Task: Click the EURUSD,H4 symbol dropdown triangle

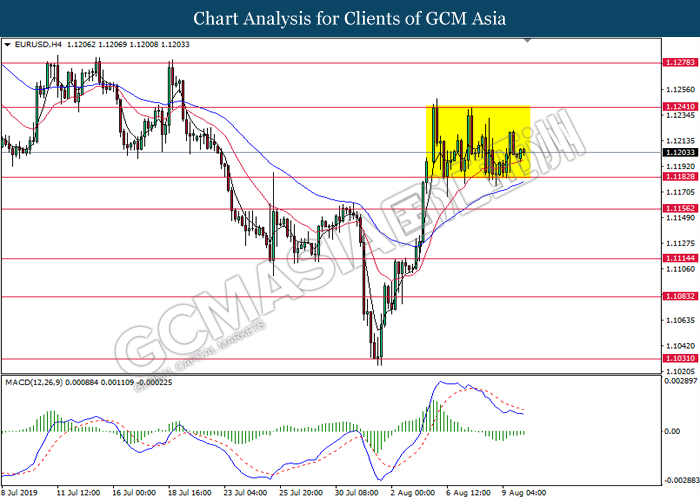Action: 7,45
